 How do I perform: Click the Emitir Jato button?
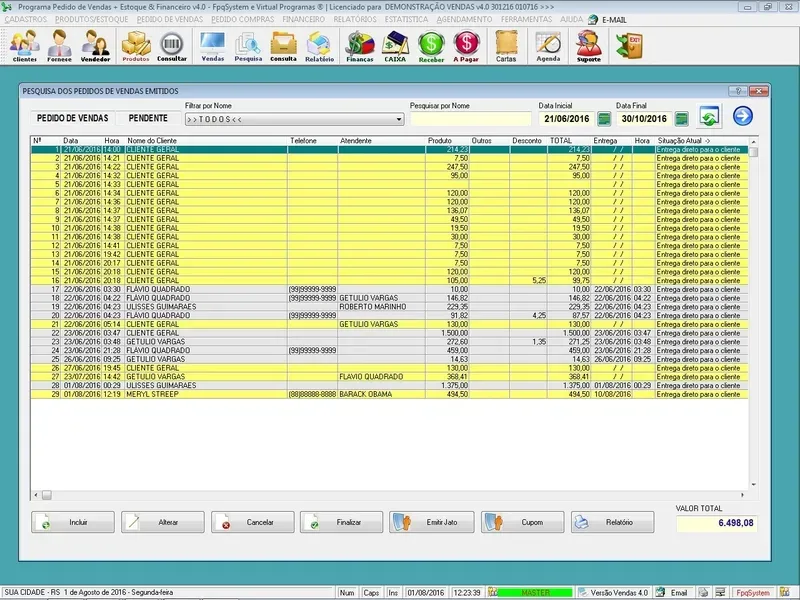(x=430, y=522)
